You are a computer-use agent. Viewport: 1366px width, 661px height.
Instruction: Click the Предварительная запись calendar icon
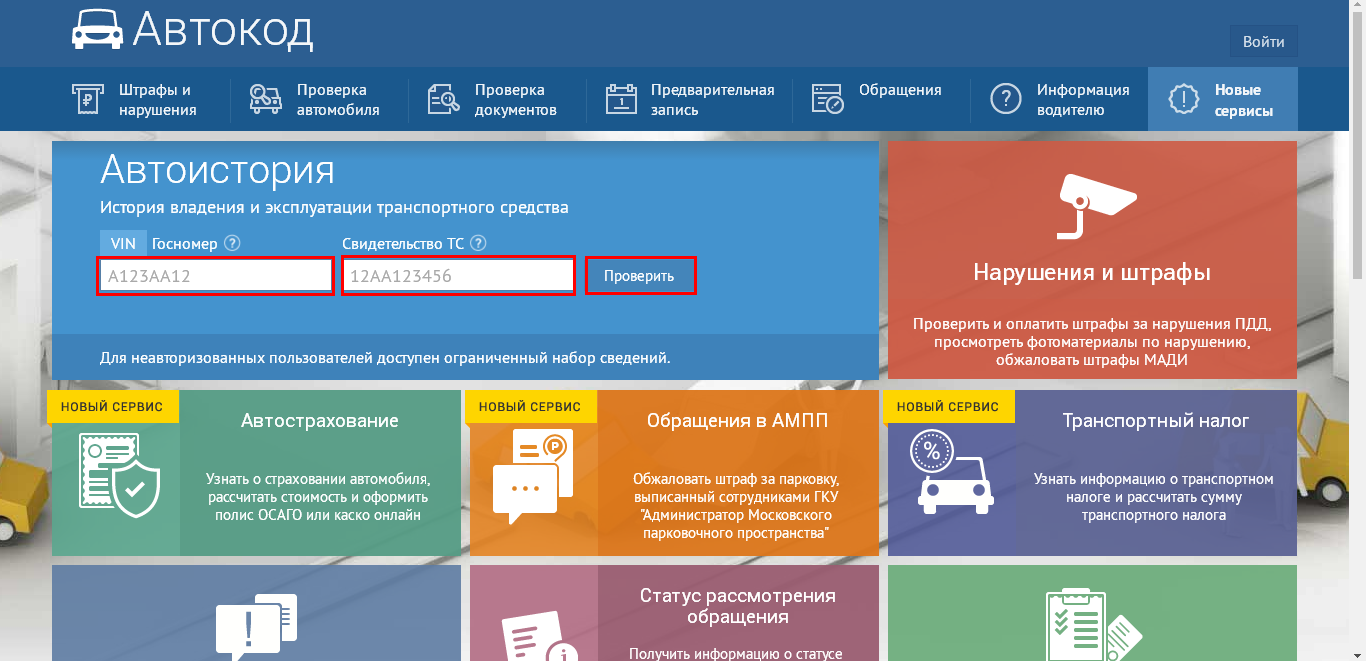click(622, 99)
